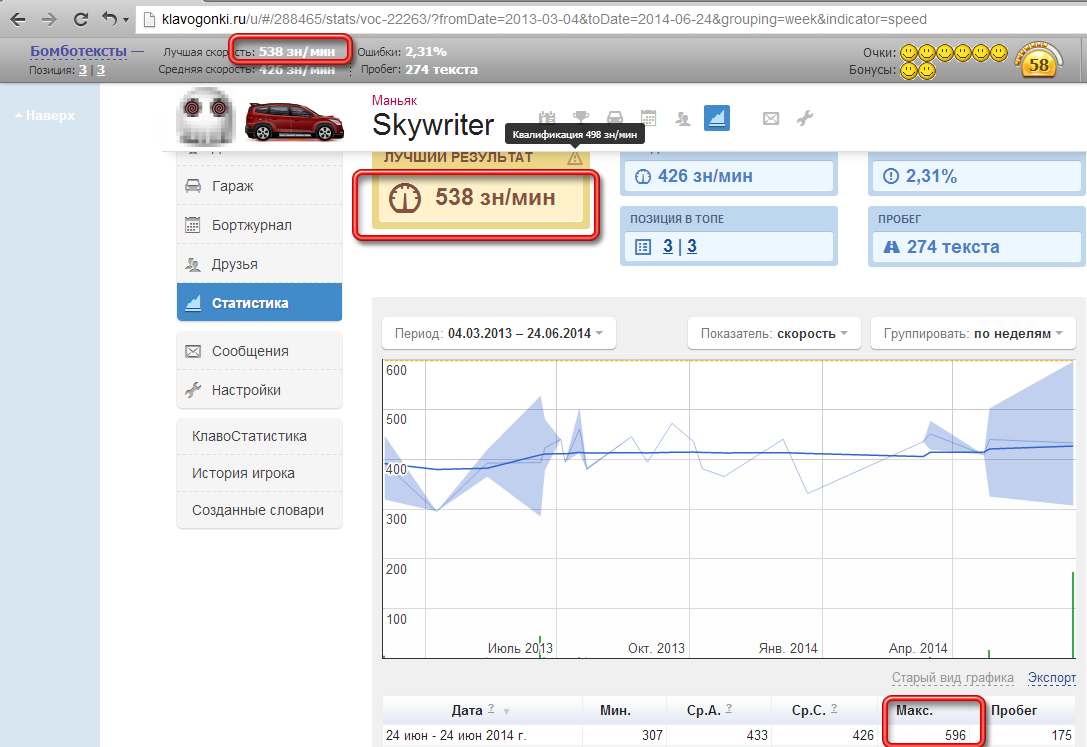Click the Экспорт link below the chart
Screen dimensions: 1087x747
(1052, 677)
